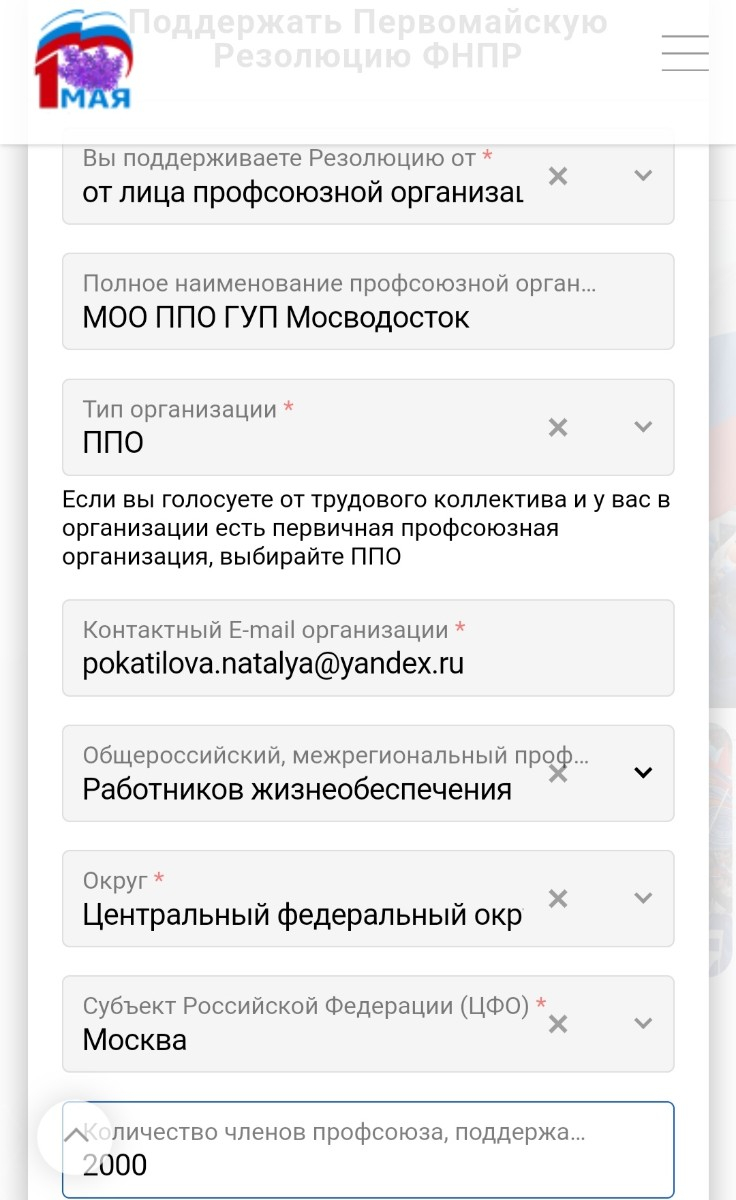Viewport: 736px width, 1200px height.
Task: Clear the Работников жизнеобеспечения union selection
Action: pos(558,773)
